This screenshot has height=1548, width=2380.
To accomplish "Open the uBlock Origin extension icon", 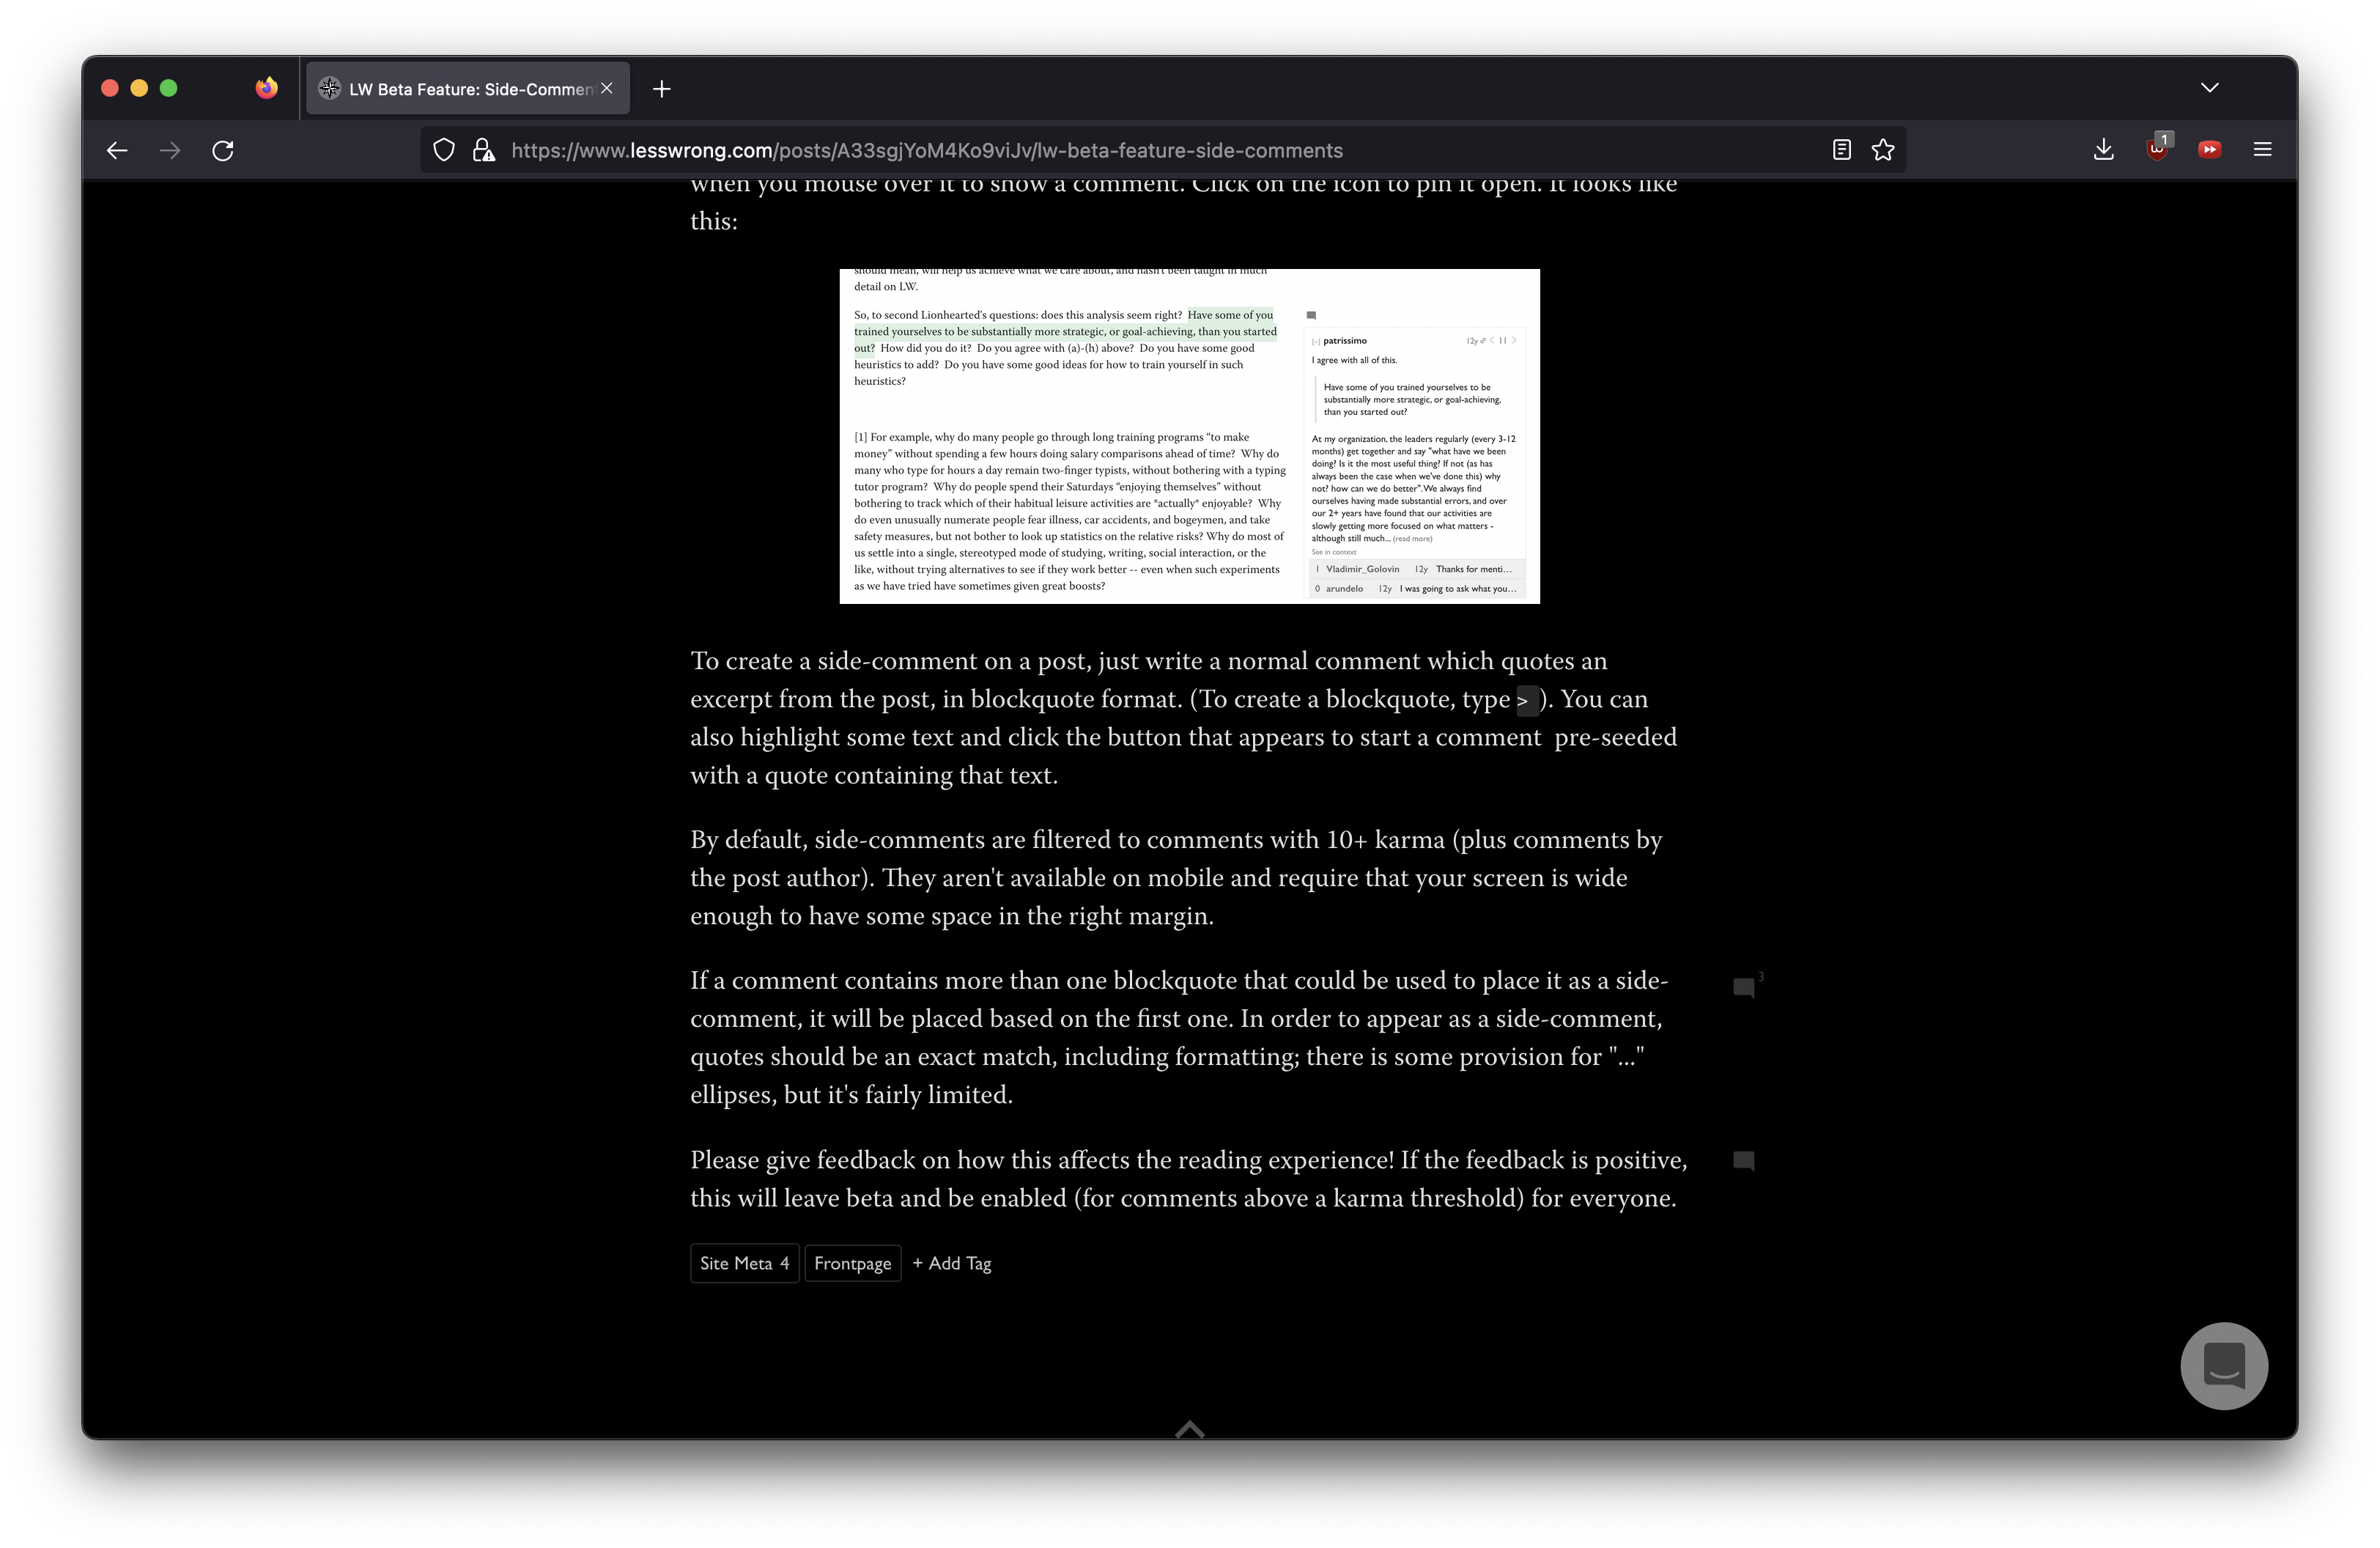I will pos(2157,150).
